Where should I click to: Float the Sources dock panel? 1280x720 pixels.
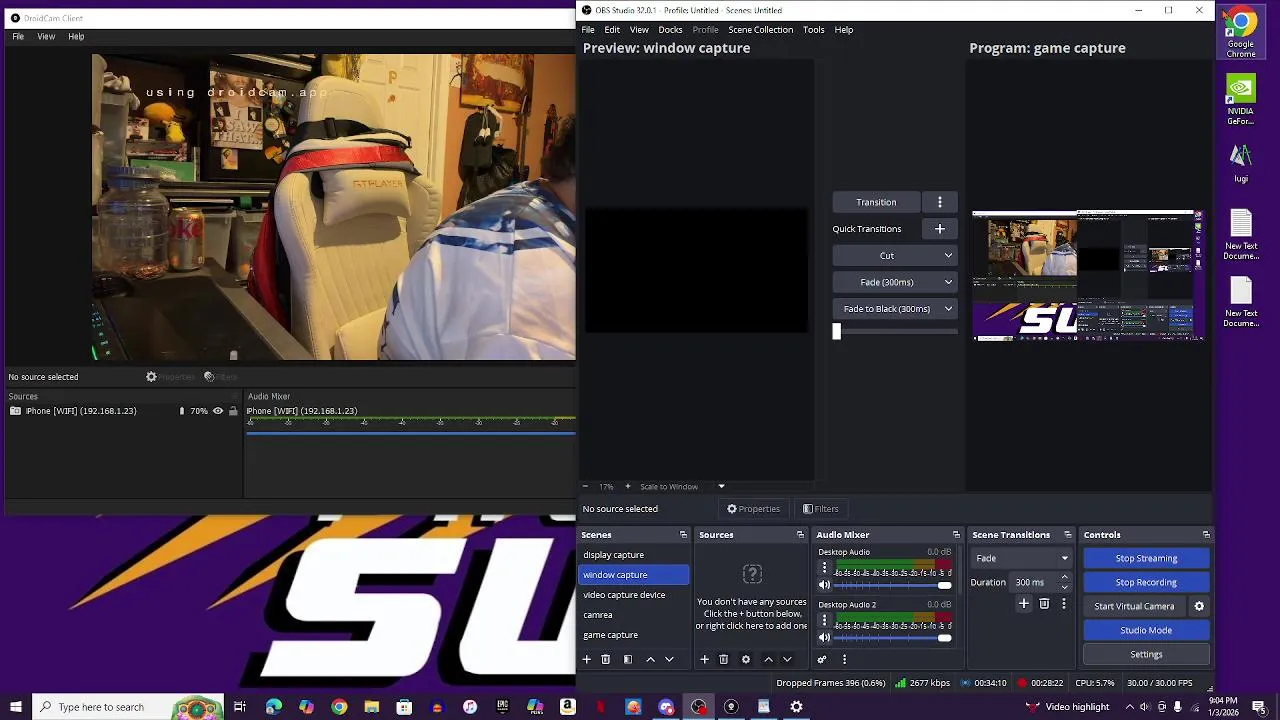pyautogui.click(x=800, y=535)
